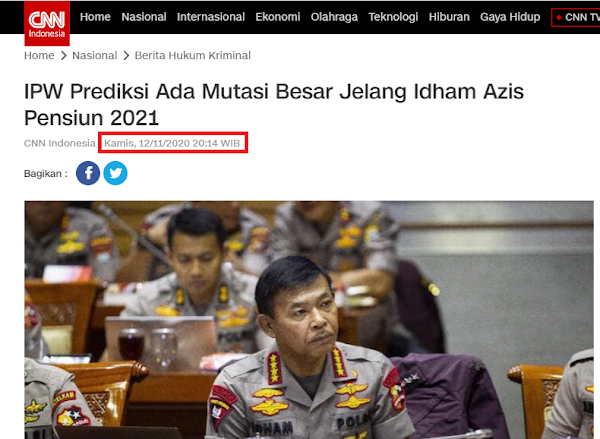Viewport: 600px width, 439px height.
Task: Click the highlighted publication date text
Action: (172, 143)
